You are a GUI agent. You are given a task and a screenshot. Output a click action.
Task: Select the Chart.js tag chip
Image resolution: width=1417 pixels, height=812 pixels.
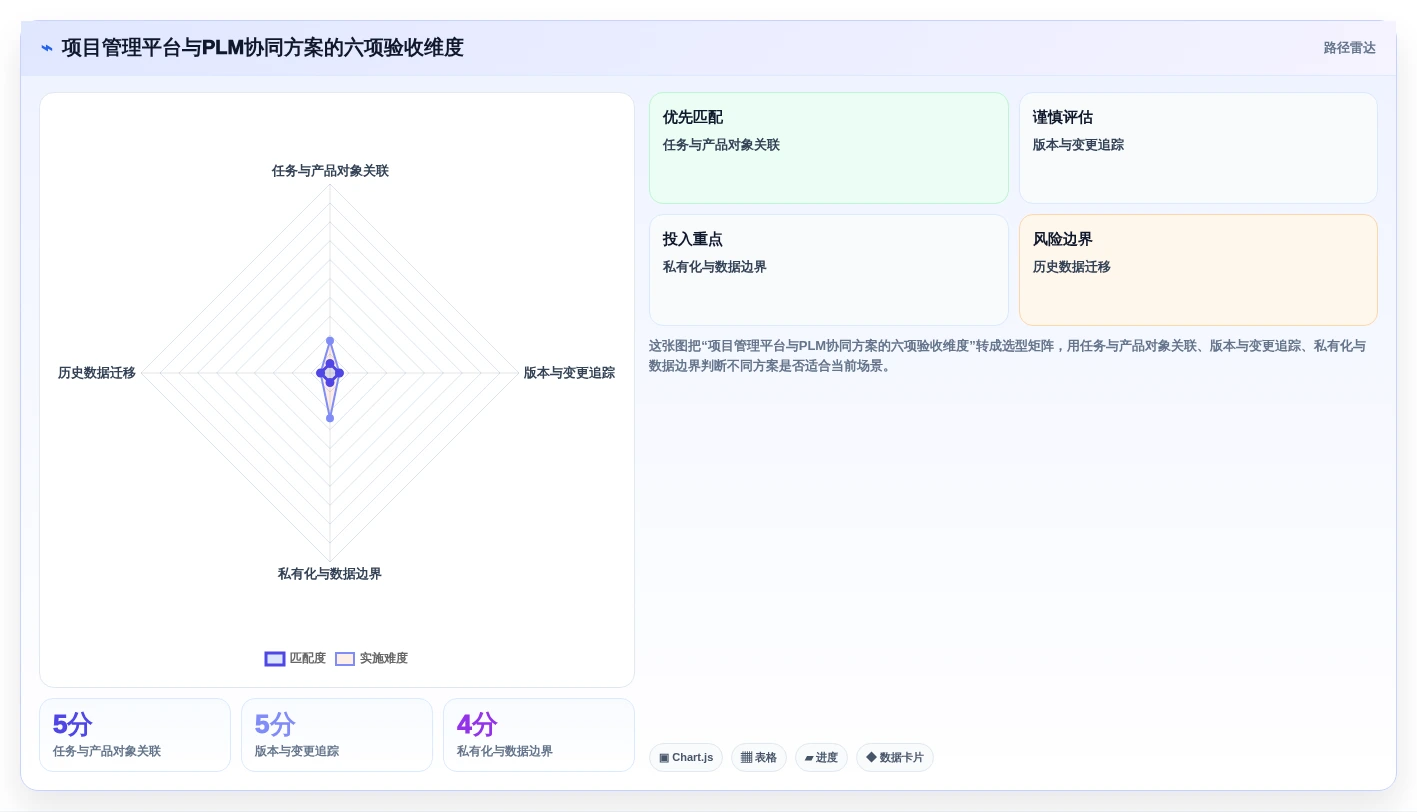(x=686, y=757)
